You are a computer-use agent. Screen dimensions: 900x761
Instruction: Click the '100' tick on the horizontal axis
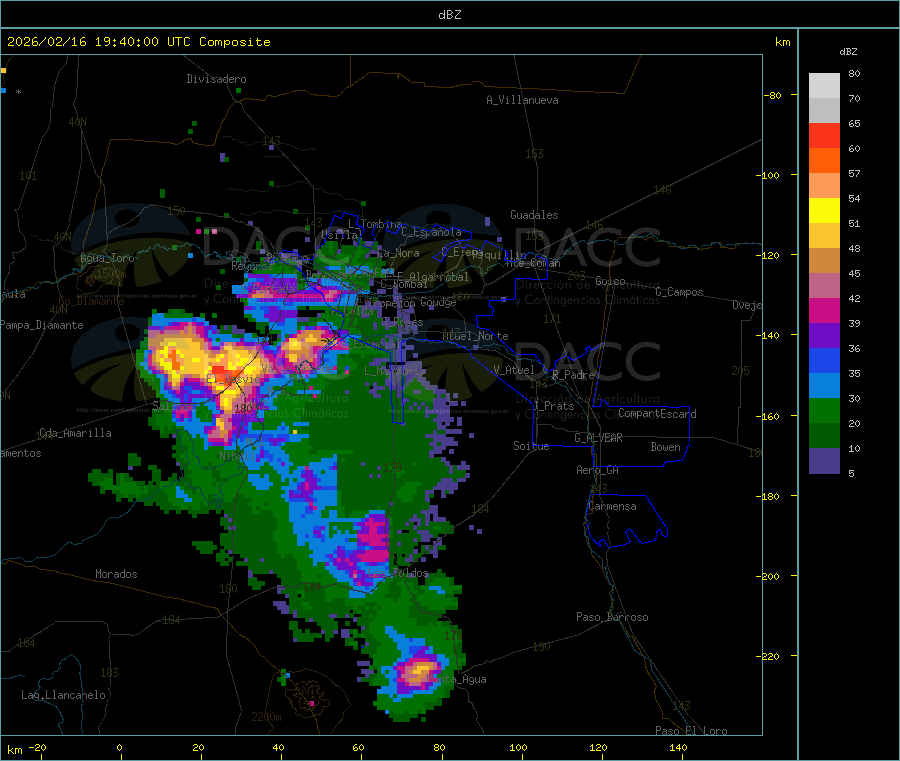518,747
